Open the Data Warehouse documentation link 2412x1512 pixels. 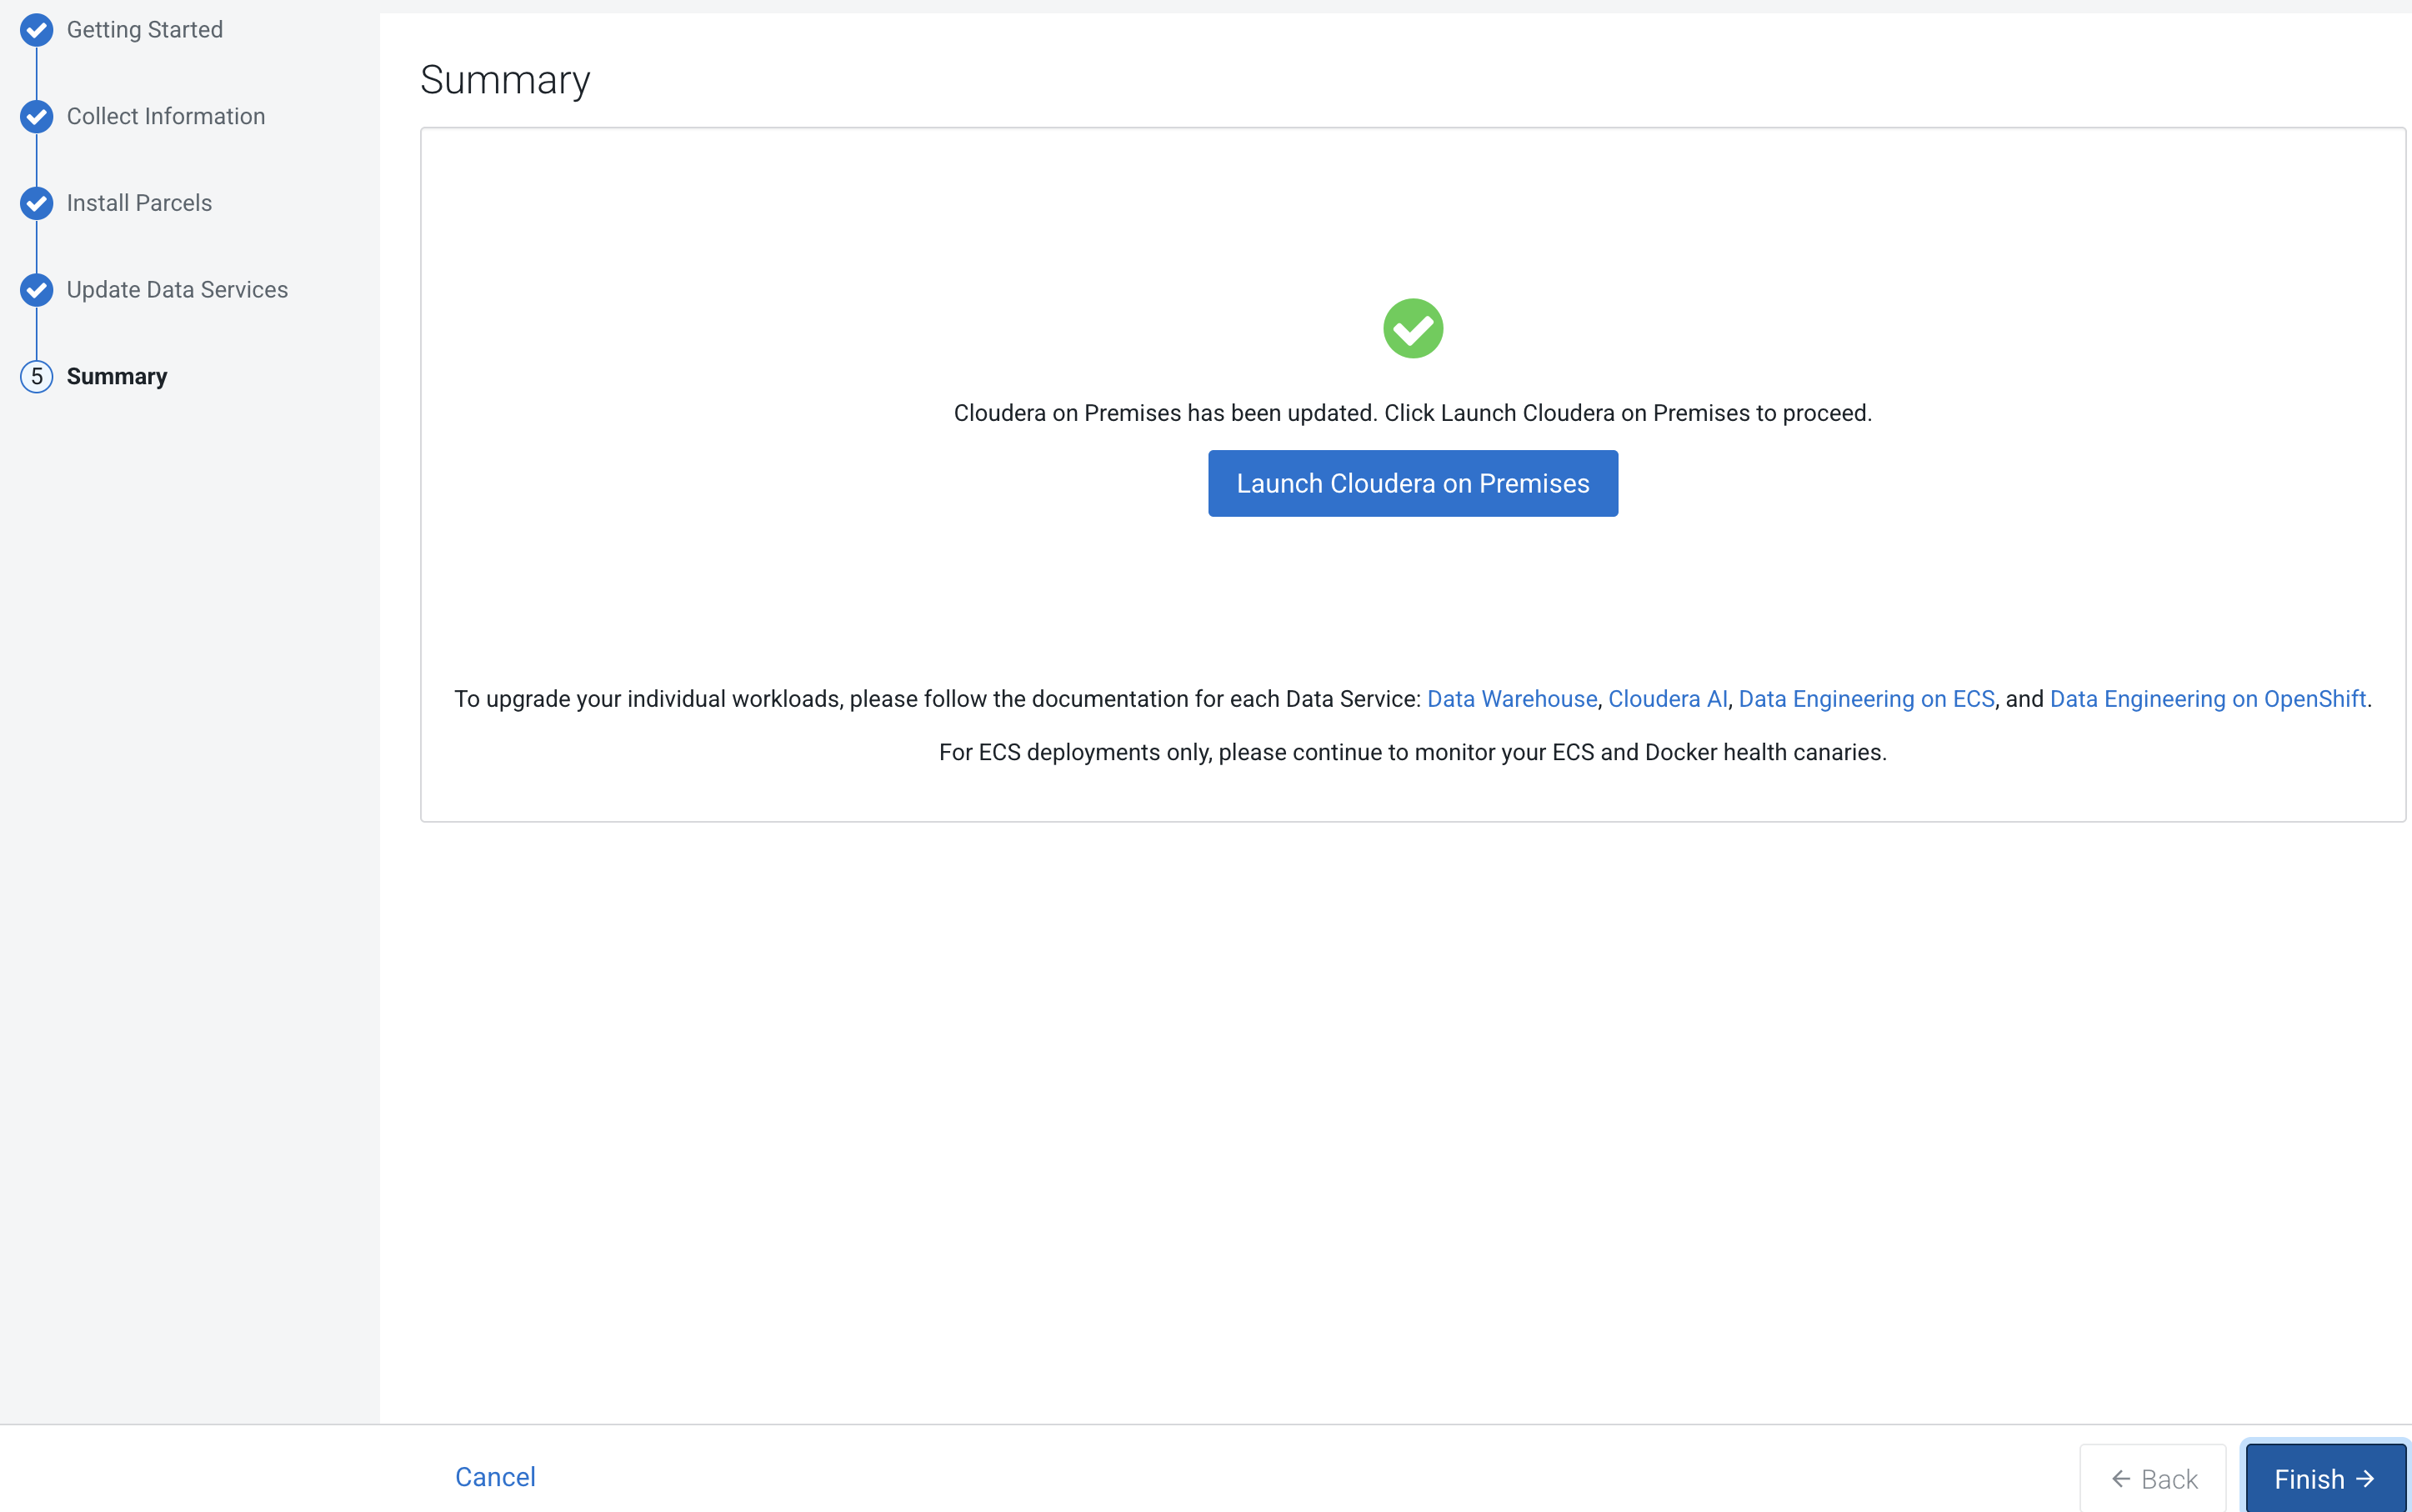[1511, 699]
